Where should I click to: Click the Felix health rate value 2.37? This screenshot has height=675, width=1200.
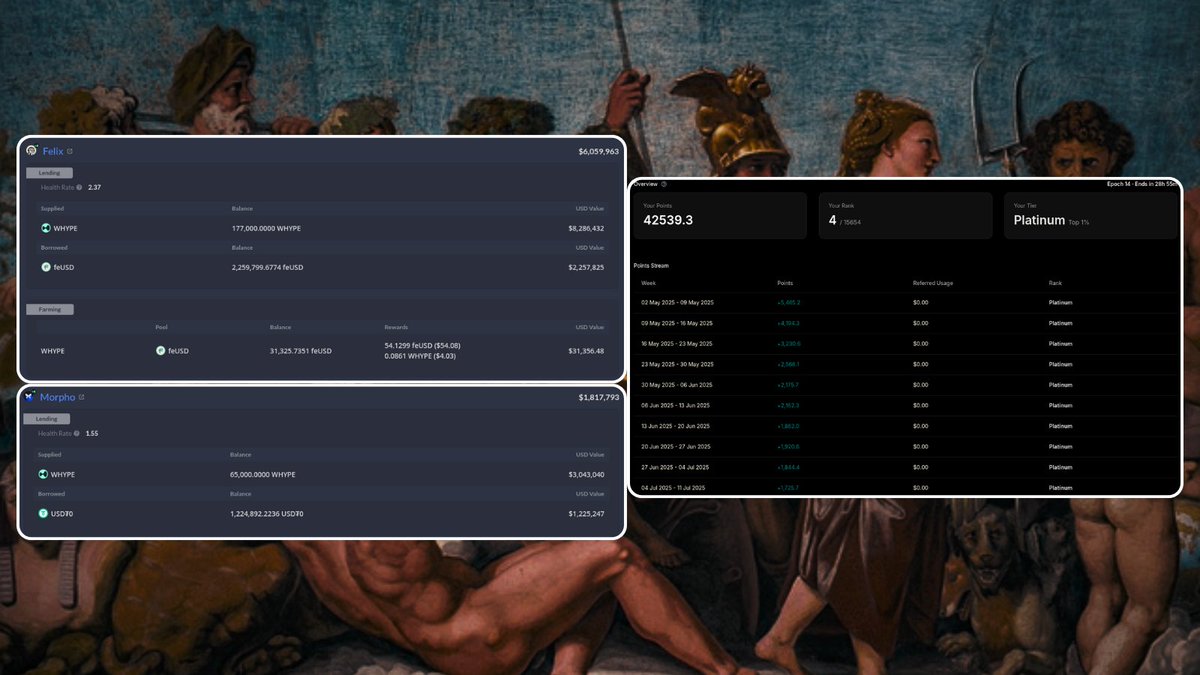(94, 187)
